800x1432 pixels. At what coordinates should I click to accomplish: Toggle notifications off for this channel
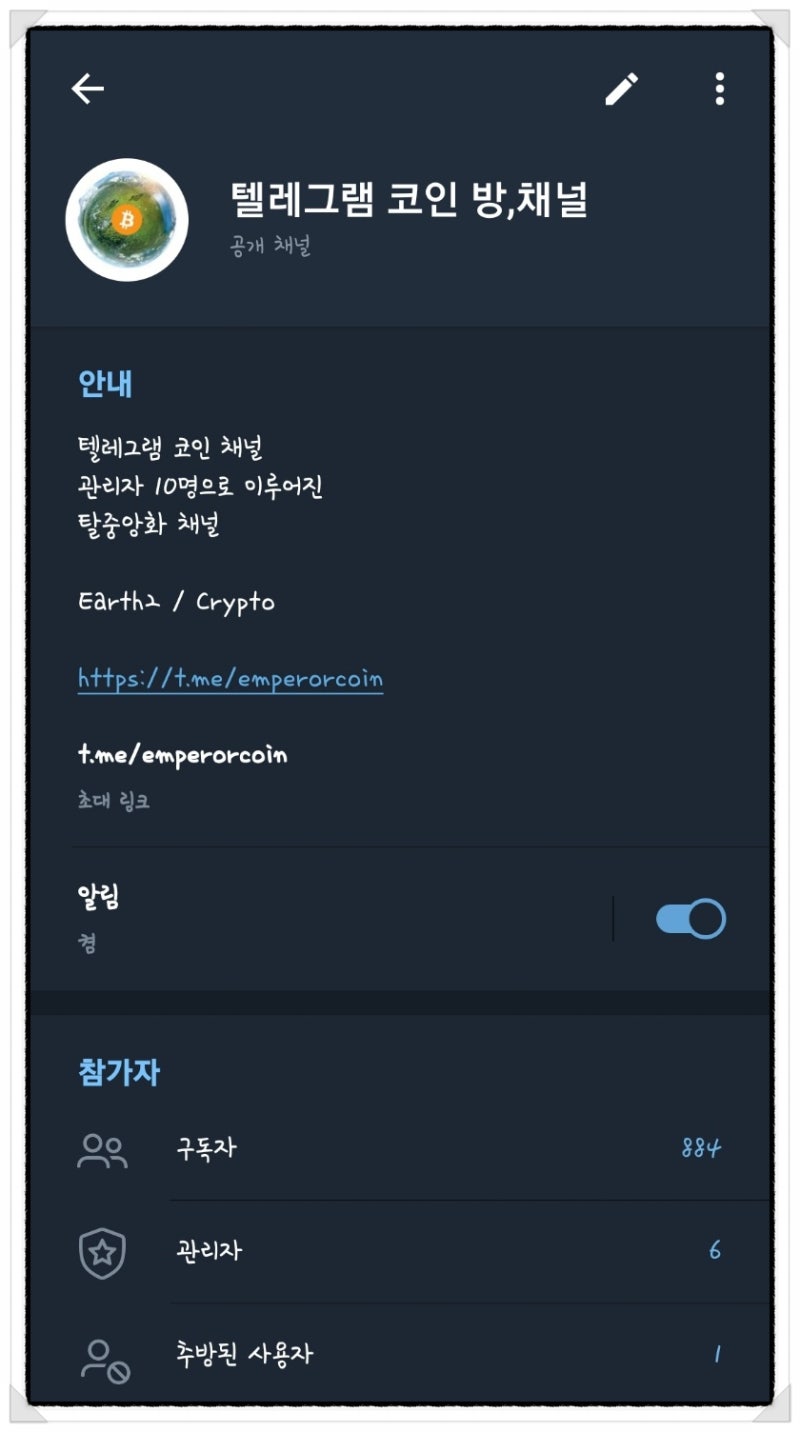(x=690, y=916)
